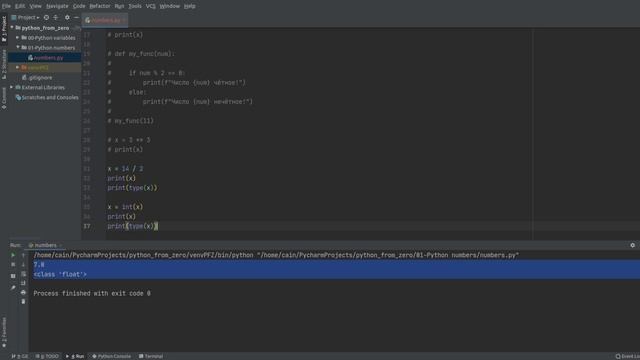Viewport: 640px width, 360px height.
Task: Click the code line 'x = 14 / 2'
Action: coord(125,169)
